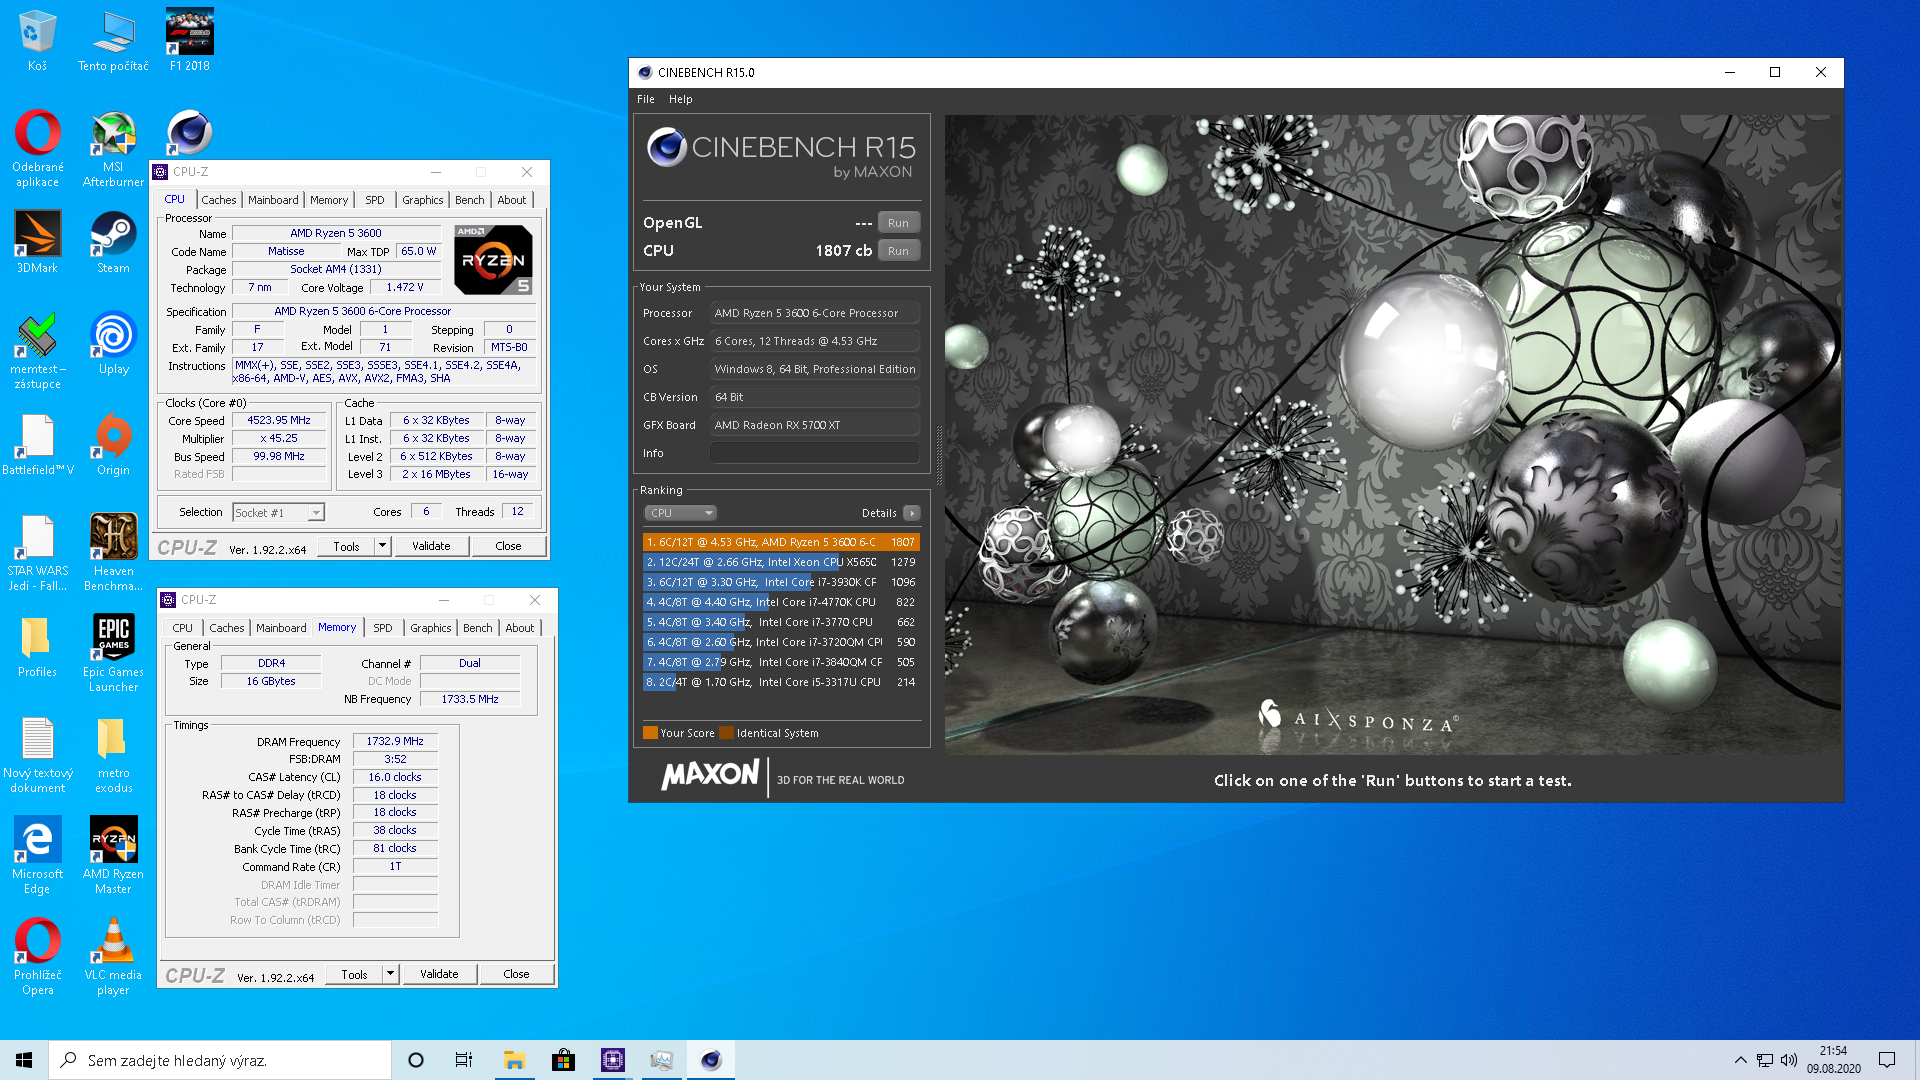Select Ryzen 5 3600 ranking row scoring 1807
The width and height of the screenshot is (1920, 1080).
coord(781,542)
